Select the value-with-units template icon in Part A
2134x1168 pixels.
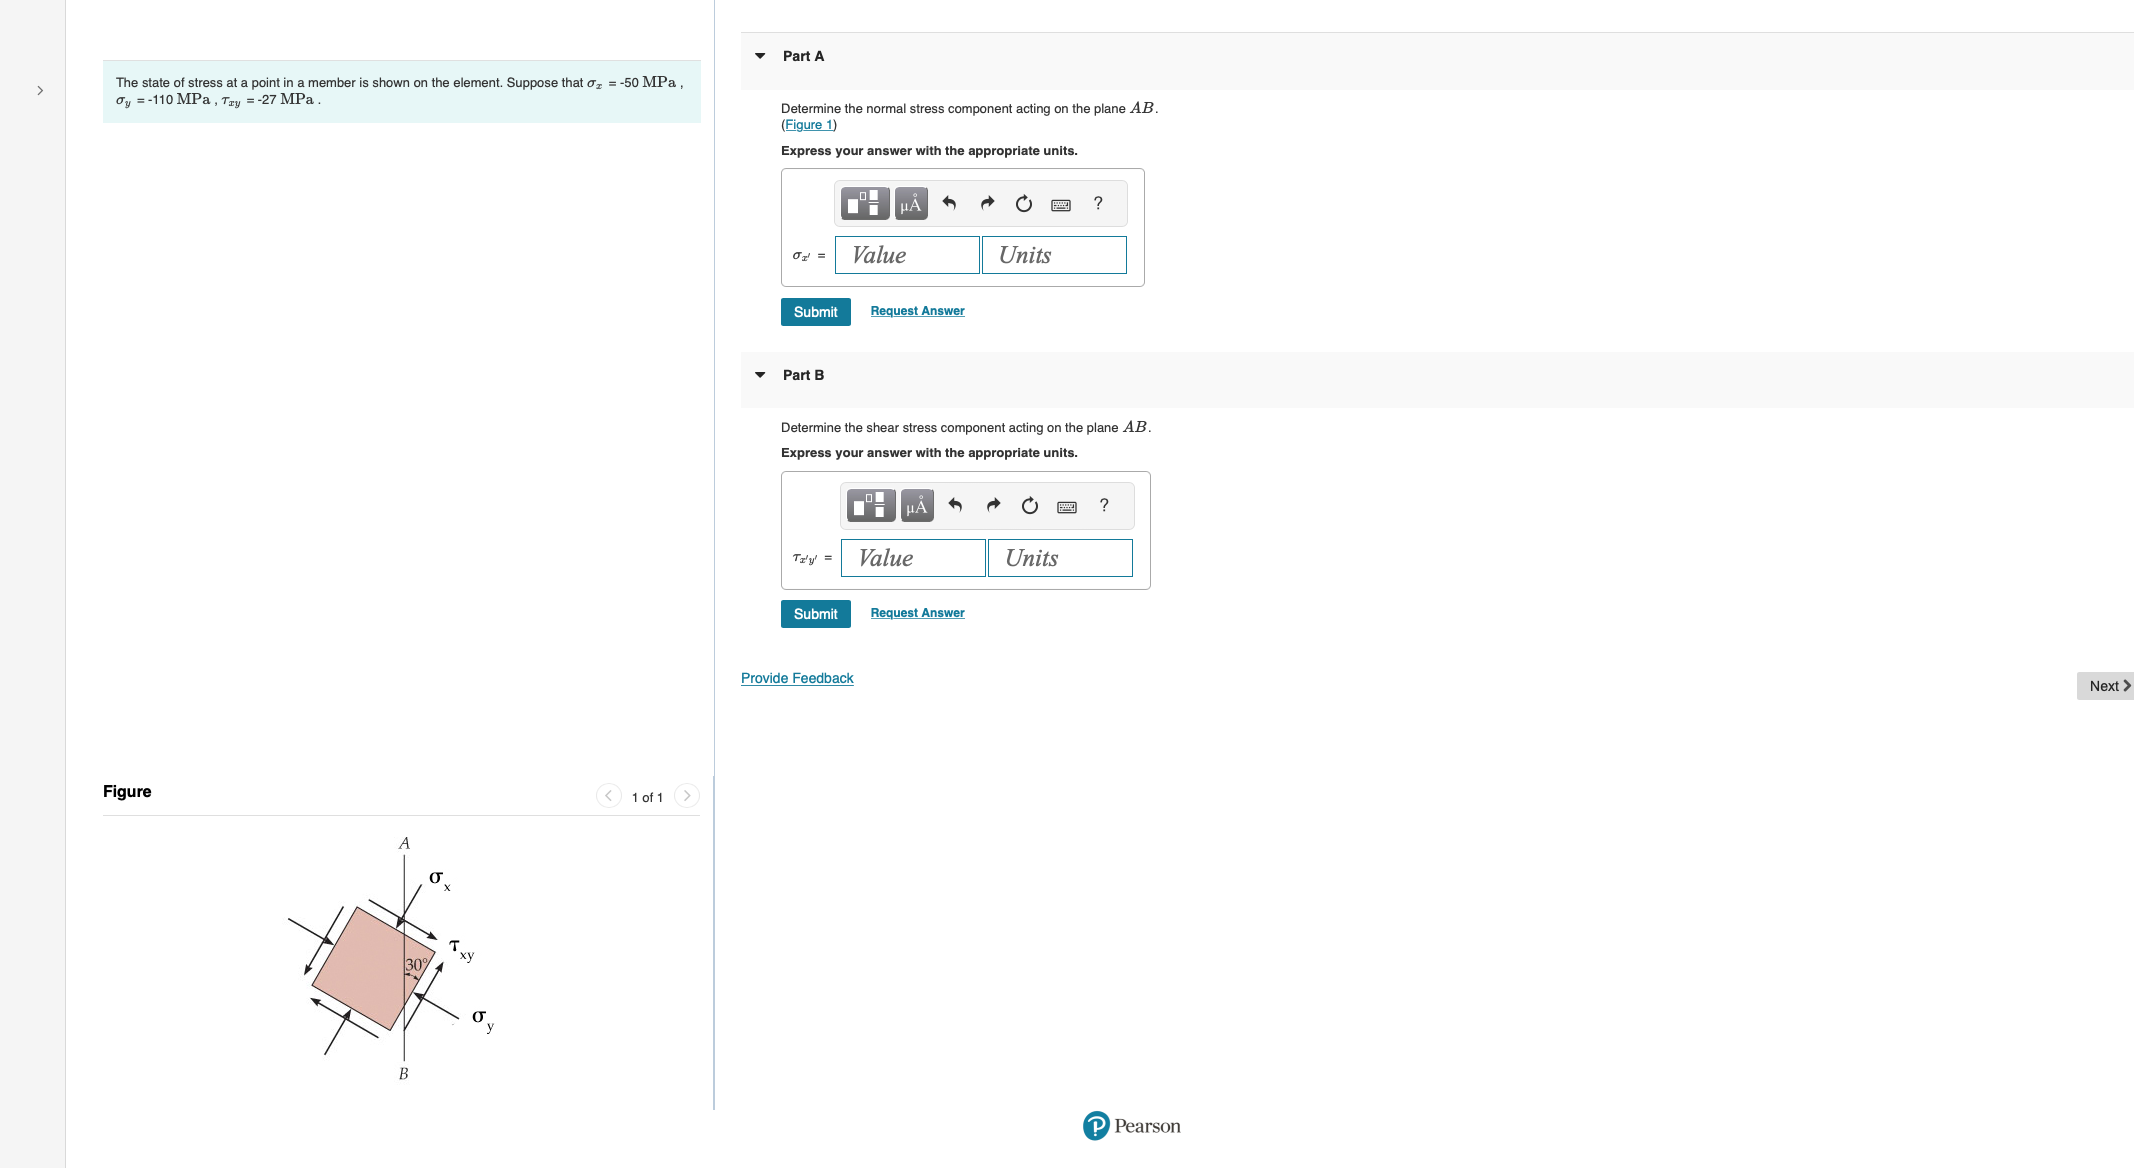864,203
